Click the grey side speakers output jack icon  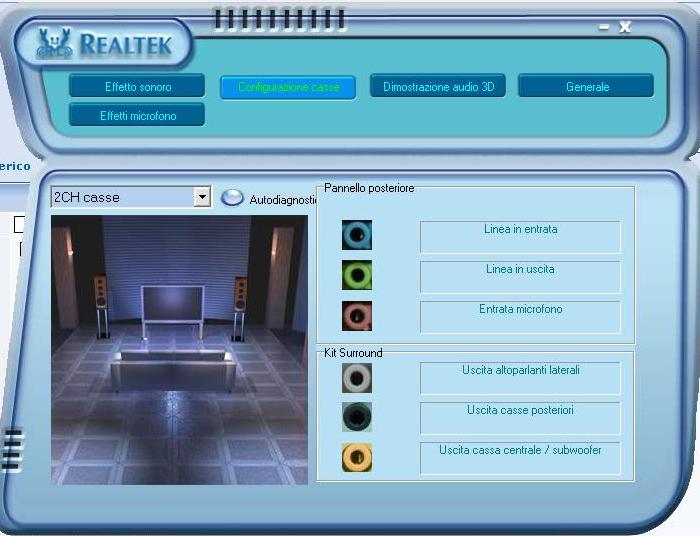click(357, 378)
